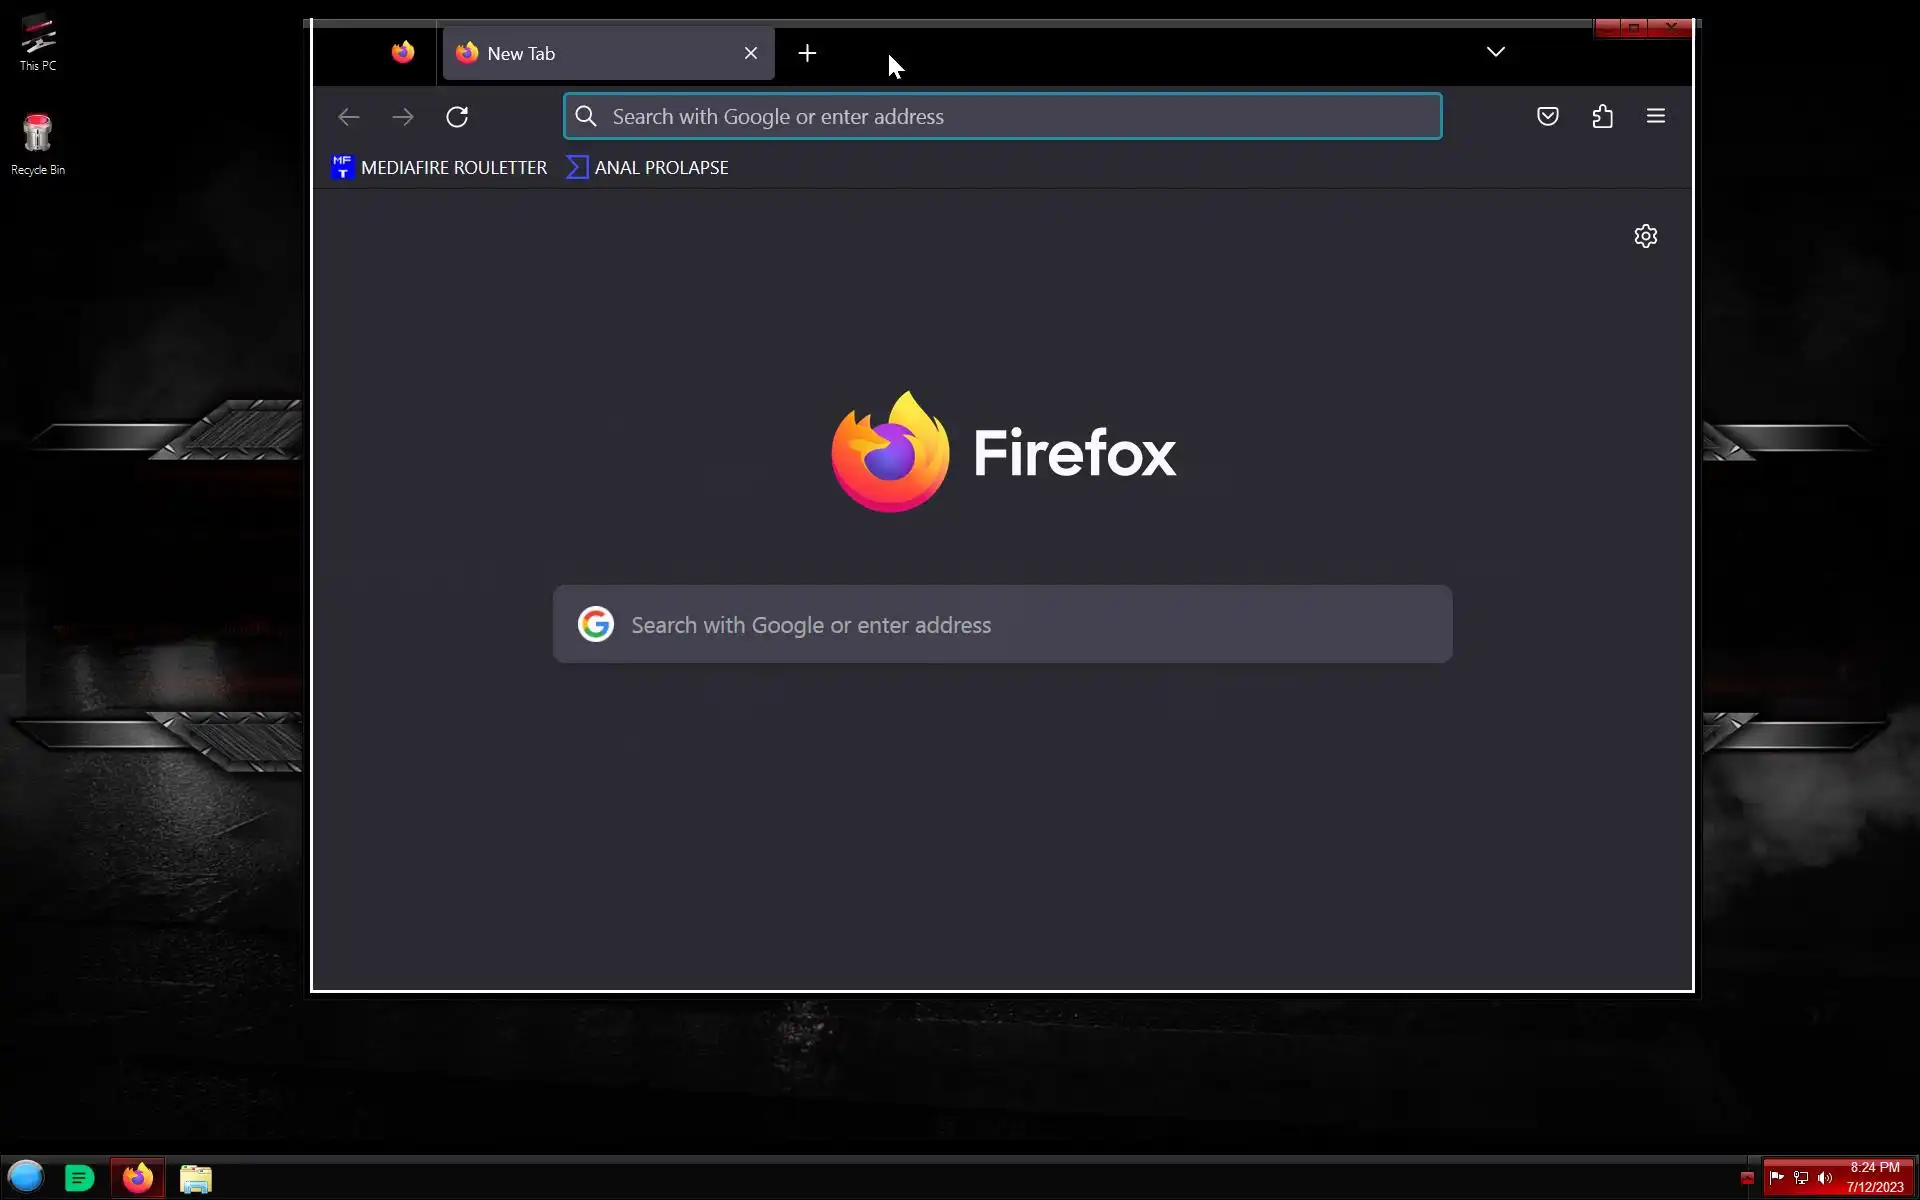
Task: Open the Firefox hamburger application menu
Action: [x=1655, y=116]
